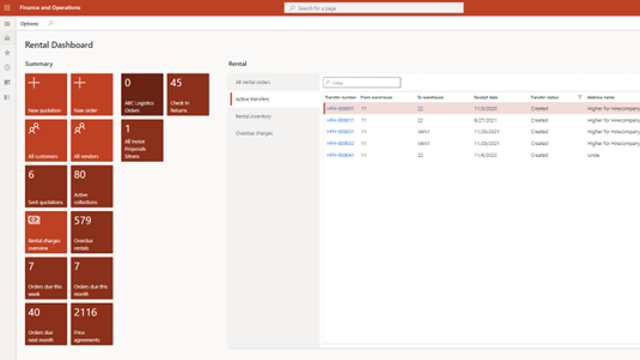This screenshot has height=360, width=640.
Task: Click Created status in 11/5/2020 row
Action: pyautogui.click(x=539, y=109)
